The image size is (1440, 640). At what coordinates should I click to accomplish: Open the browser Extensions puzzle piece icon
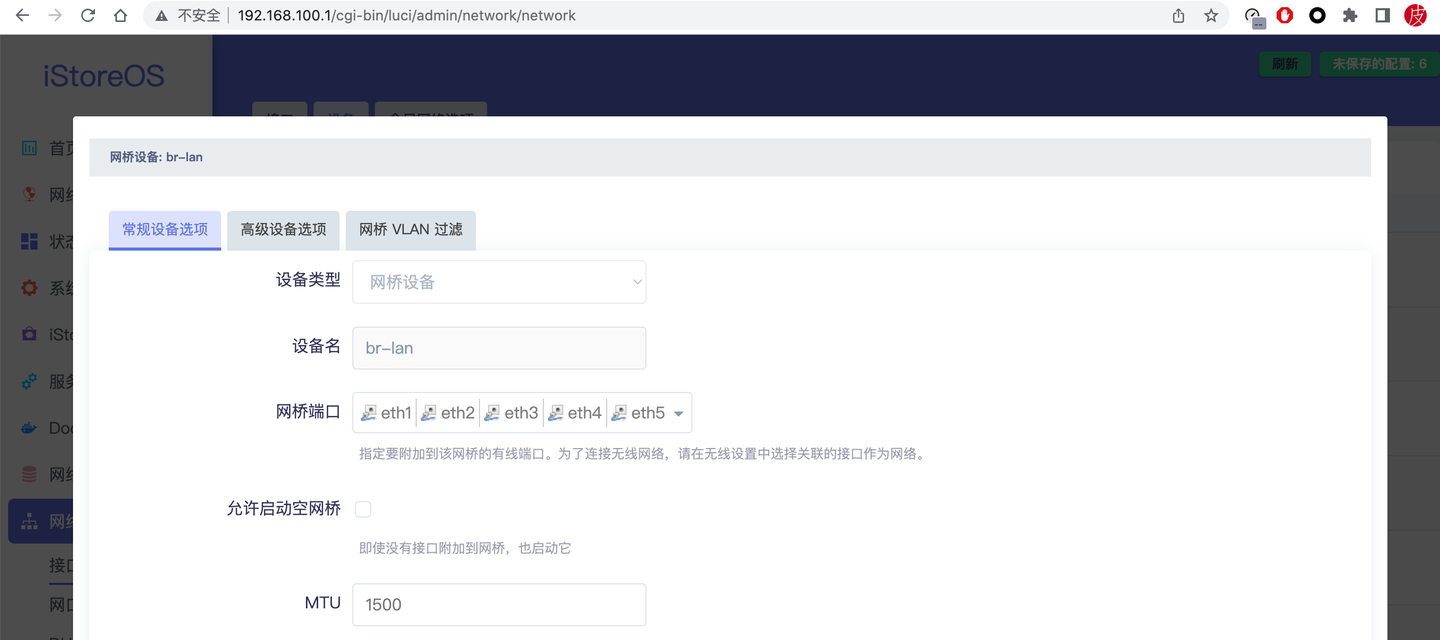pyautogui.click(x=1349, y=16)
